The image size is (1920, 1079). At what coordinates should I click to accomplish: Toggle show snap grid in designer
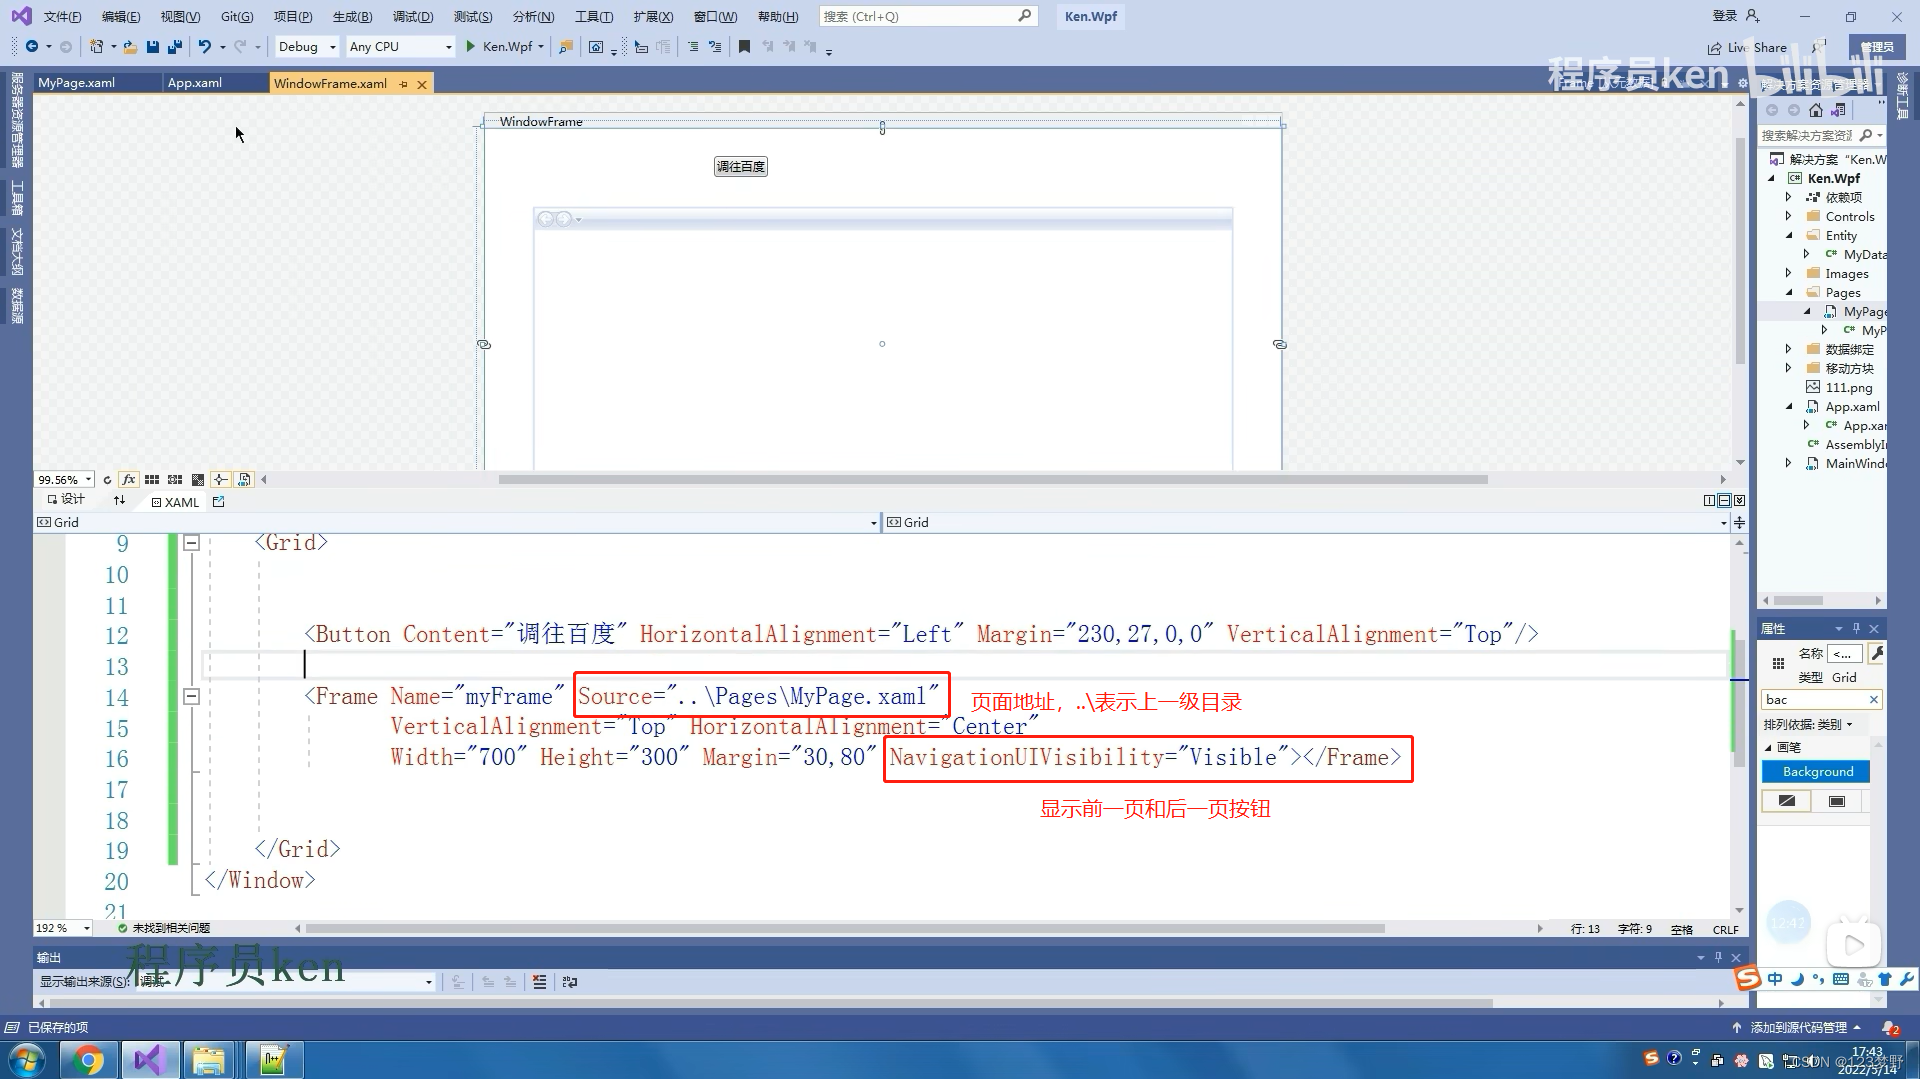[152, 480]
